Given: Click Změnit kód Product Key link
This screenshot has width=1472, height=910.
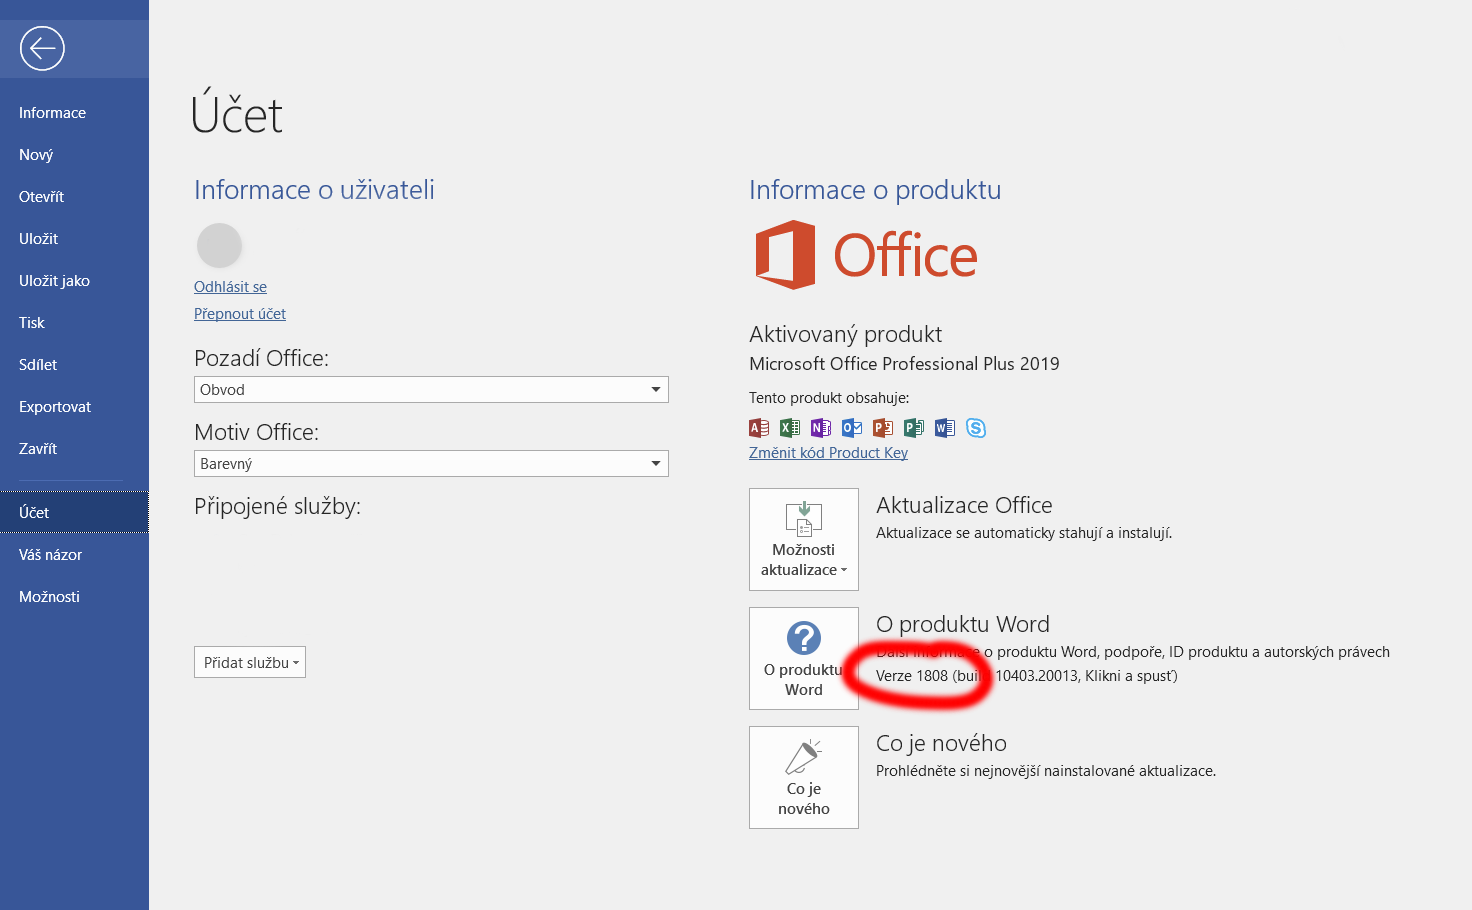Looking at the screenshot, I should [x=828, y=453].
